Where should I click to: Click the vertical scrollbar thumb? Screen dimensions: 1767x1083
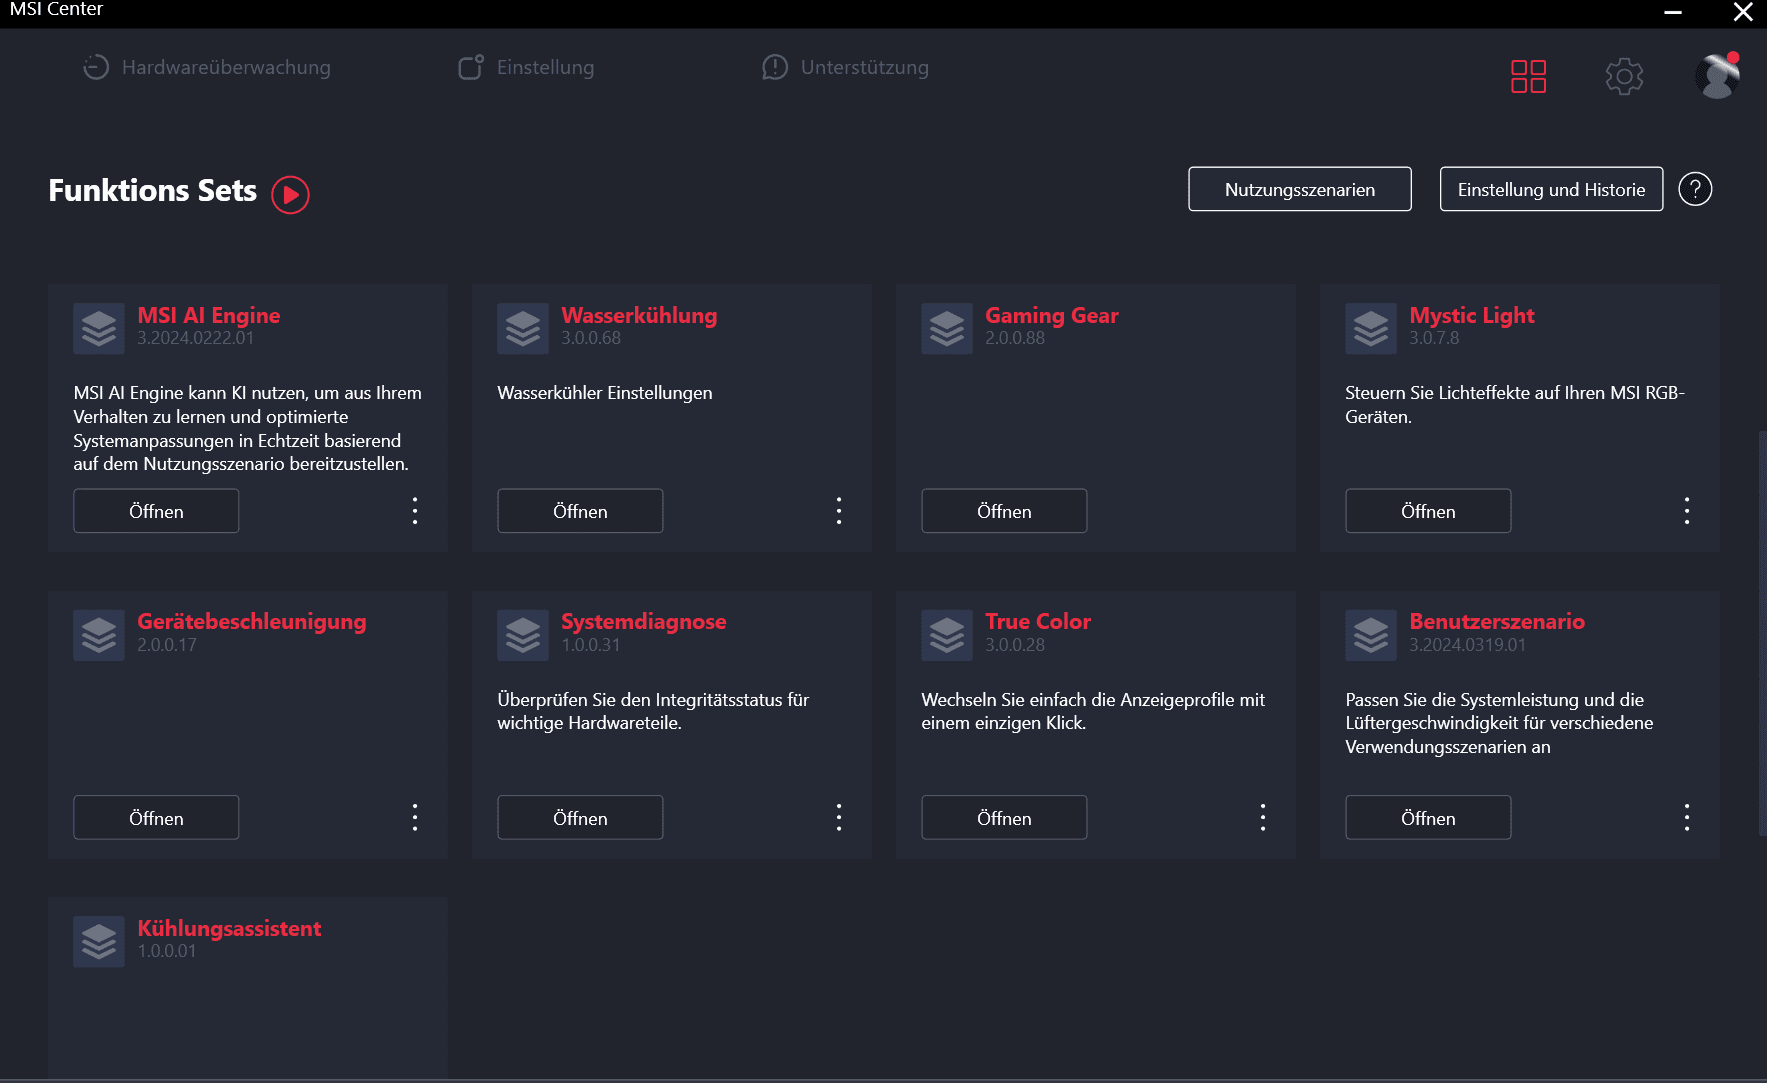click(x=1762, y=634)
